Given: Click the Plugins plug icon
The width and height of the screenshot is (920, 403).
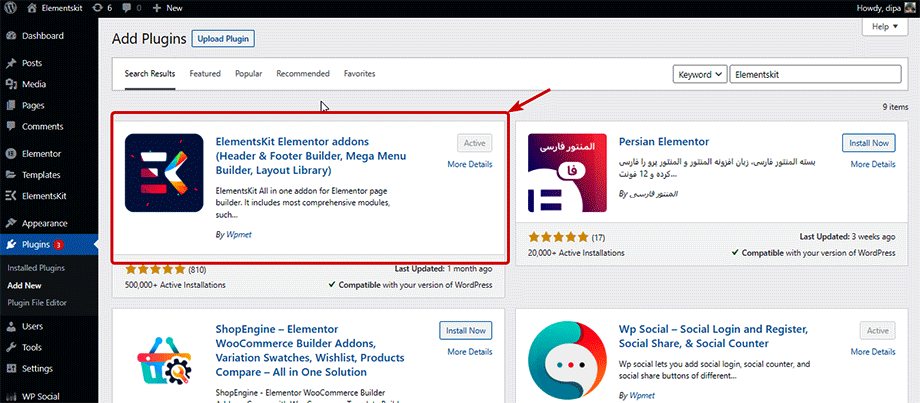Looking at the screenshot, I should (x=11, y=245).
